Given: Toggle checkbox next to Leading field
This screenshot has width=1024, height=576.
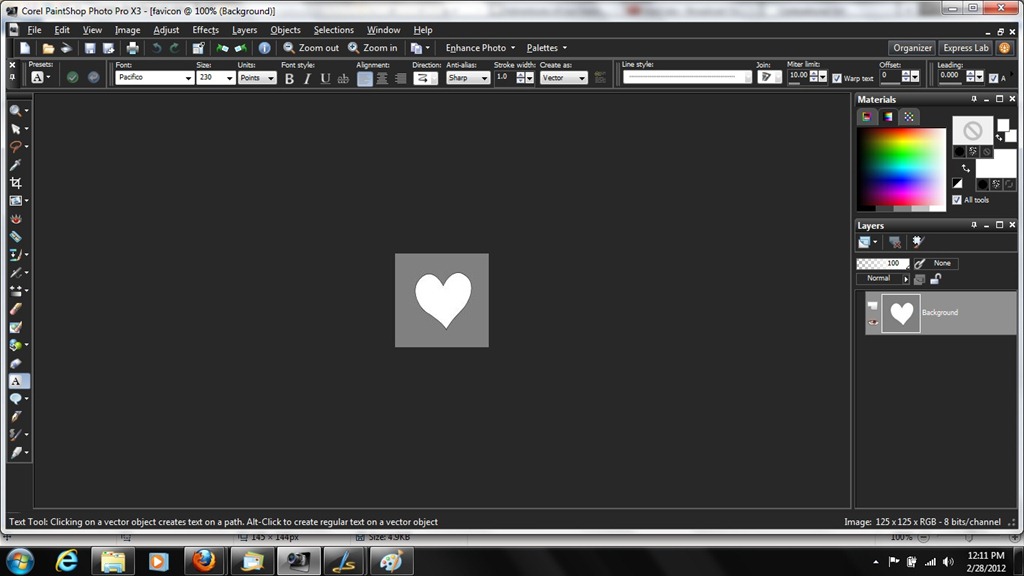Looking at the screenshot, I should [993, 78].
